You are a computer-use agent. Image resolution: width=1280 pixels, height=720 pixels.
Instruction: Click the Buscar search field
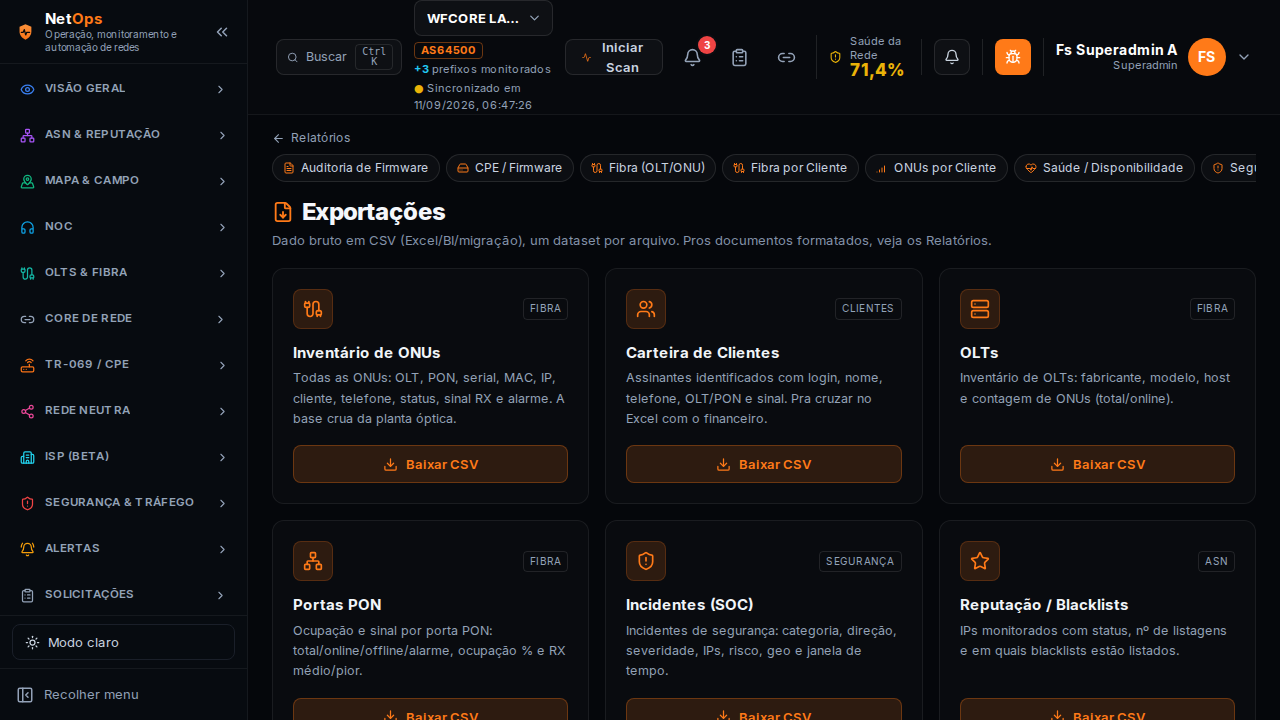(339, 57)
